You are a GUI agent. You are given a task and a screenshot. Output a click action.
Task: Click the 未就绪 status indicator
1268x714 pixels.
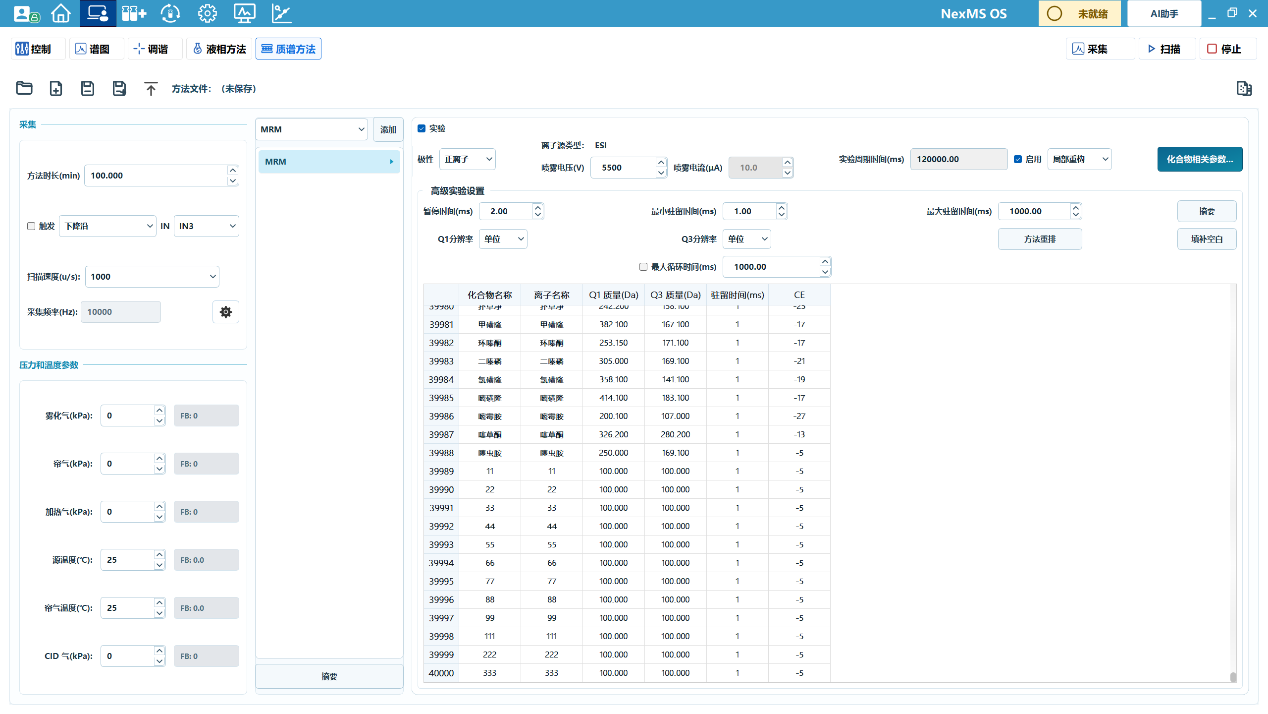1078,14
